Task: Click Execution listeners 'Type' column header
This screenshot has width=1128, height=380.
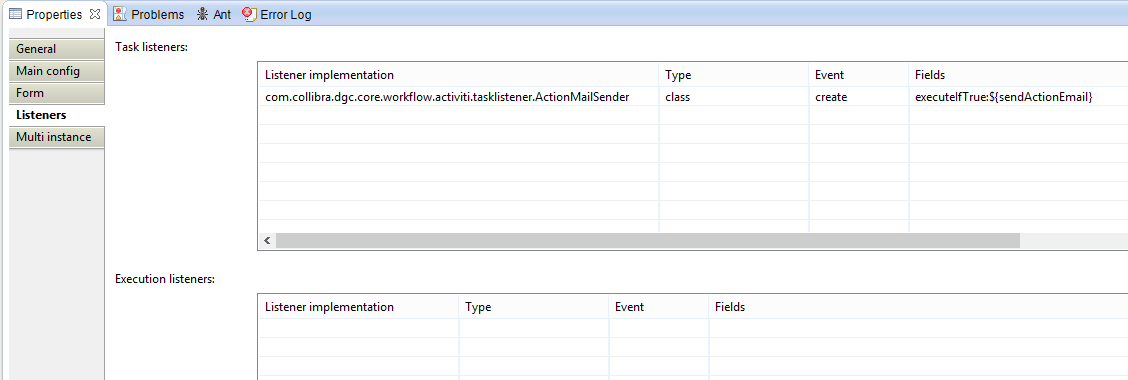Action: pyautogui.click(x=534, y=307)
